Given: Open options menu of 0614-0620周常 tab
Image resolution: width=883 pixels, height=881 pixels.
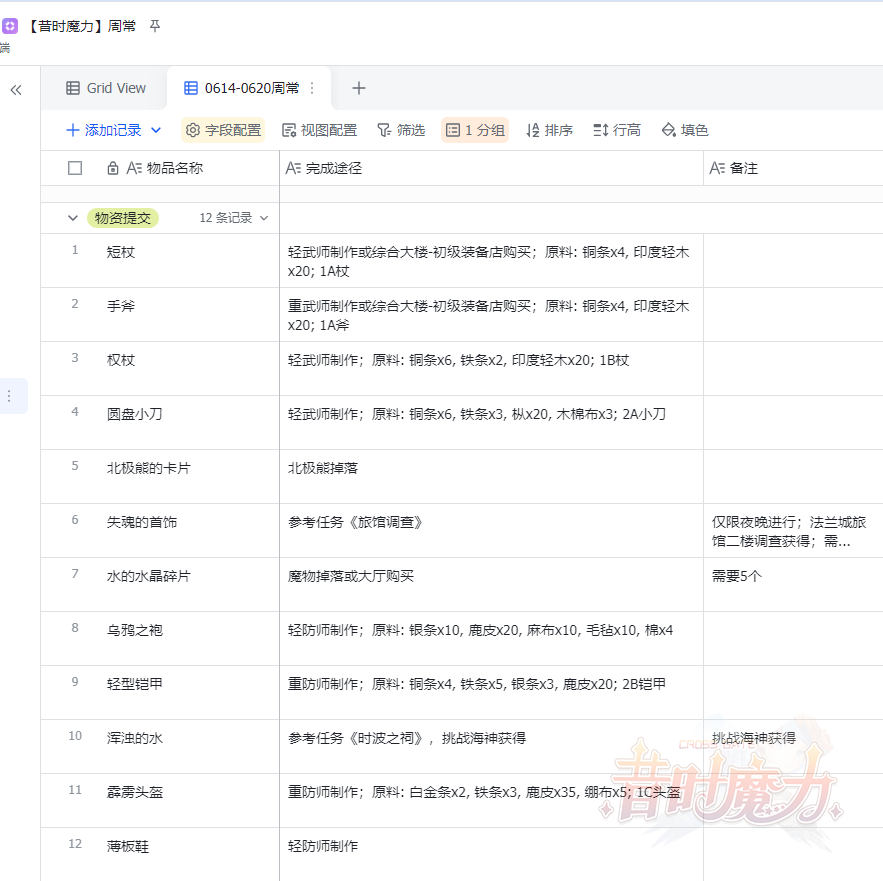Looking at the screenshot, I should point(312,88).
